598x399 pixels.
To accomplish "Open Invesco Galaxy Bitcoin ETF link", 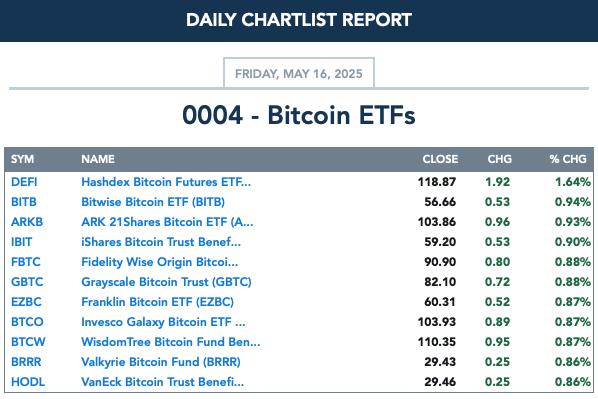I will pyautogui.click(x=163, y=322).
